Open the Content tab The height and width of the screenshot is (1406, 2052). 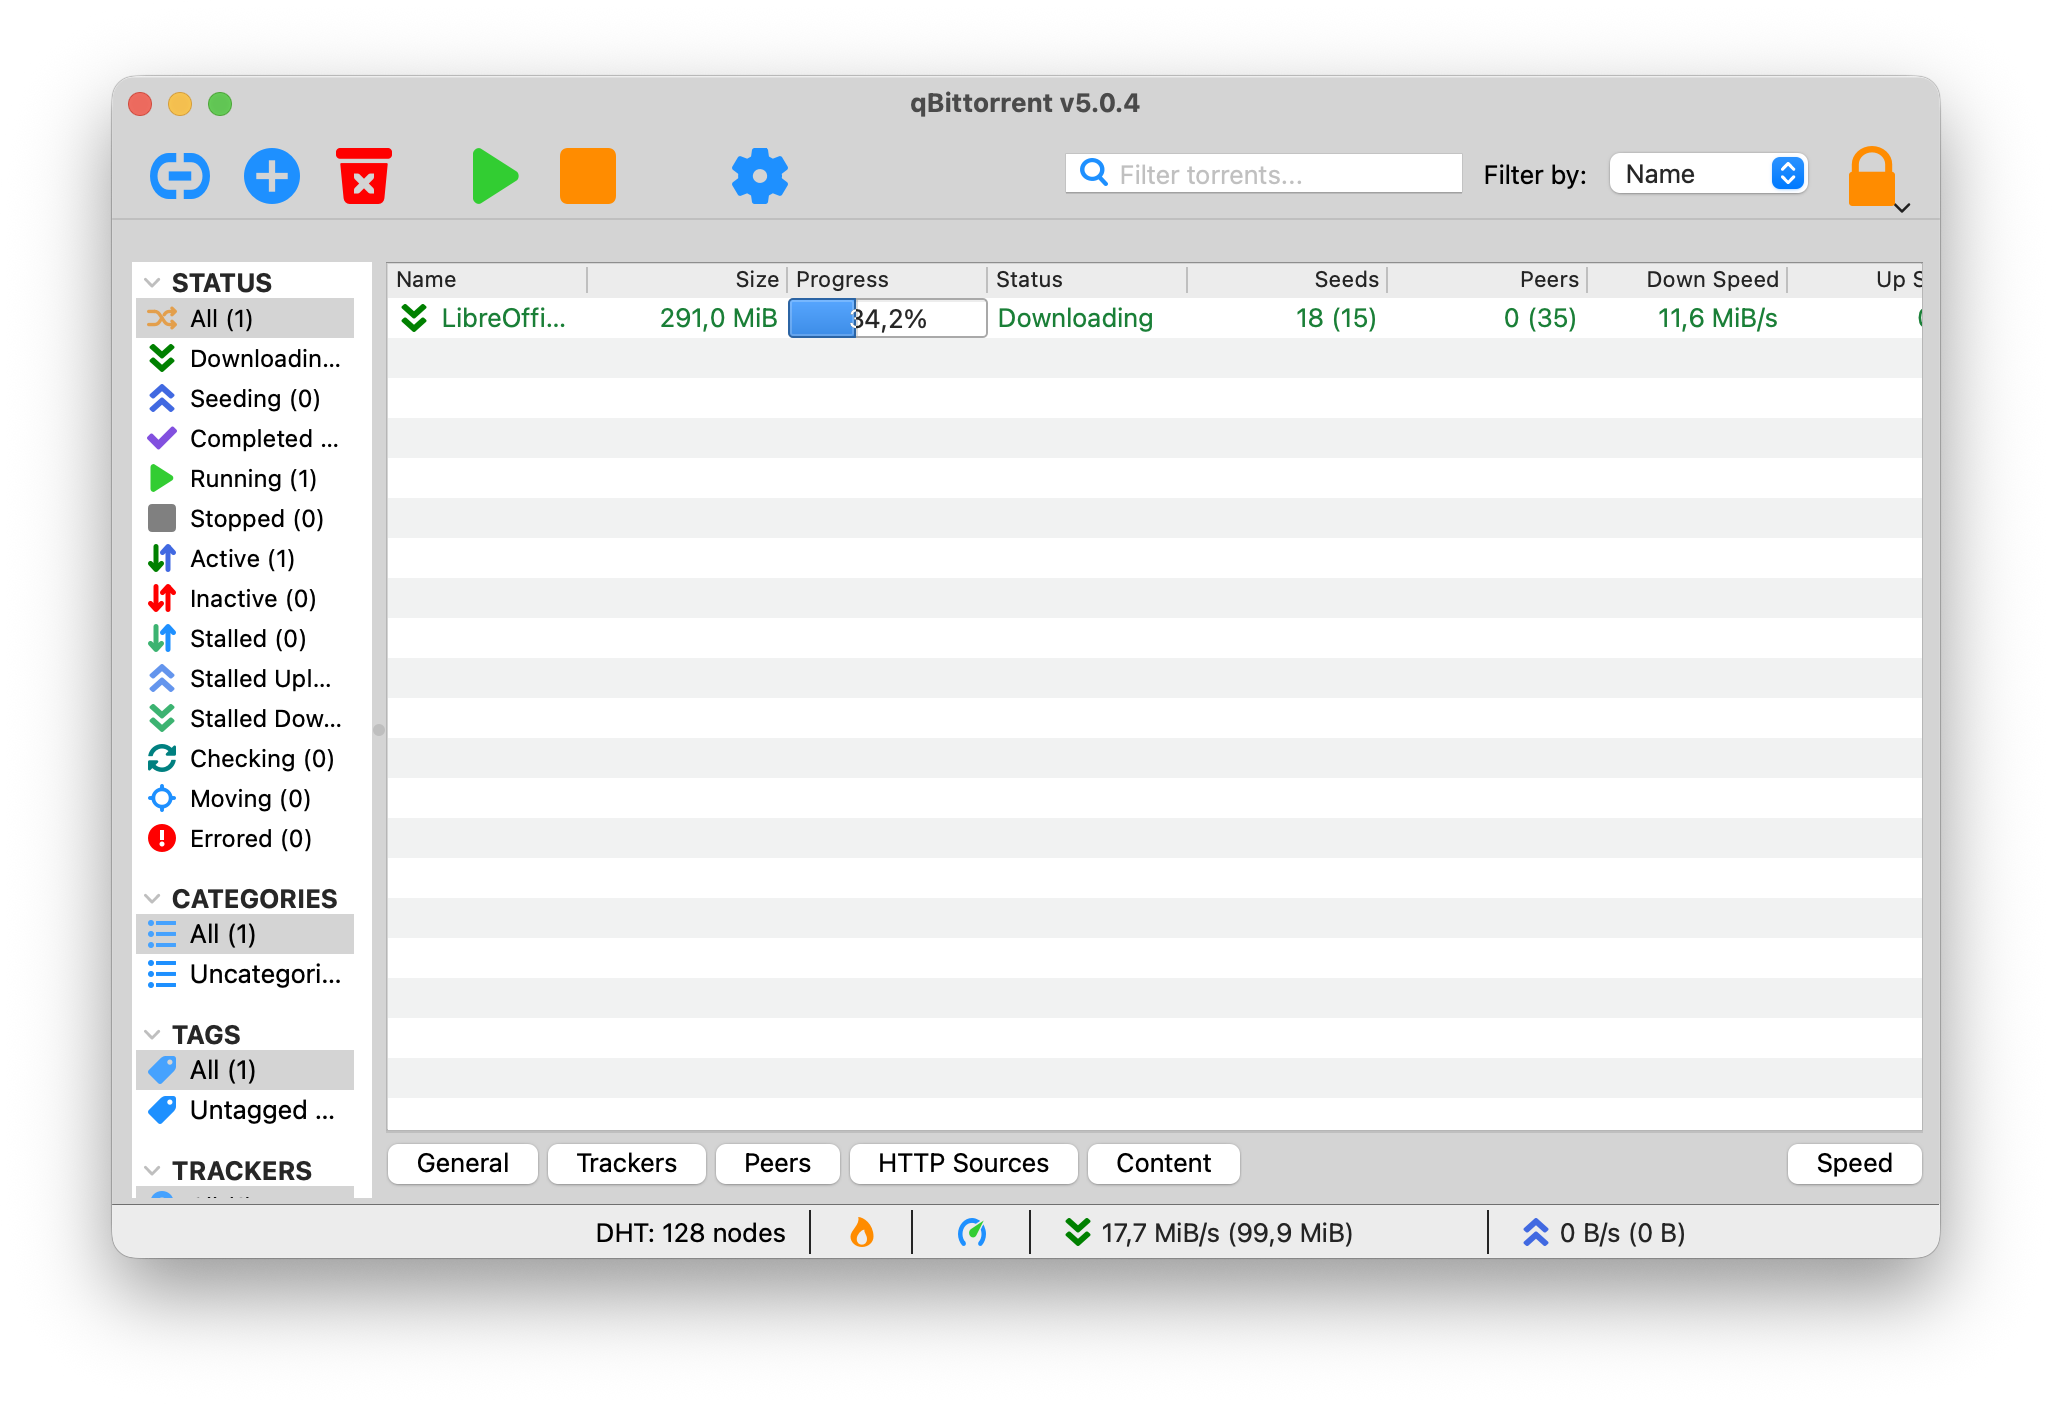(1164, 1164)
